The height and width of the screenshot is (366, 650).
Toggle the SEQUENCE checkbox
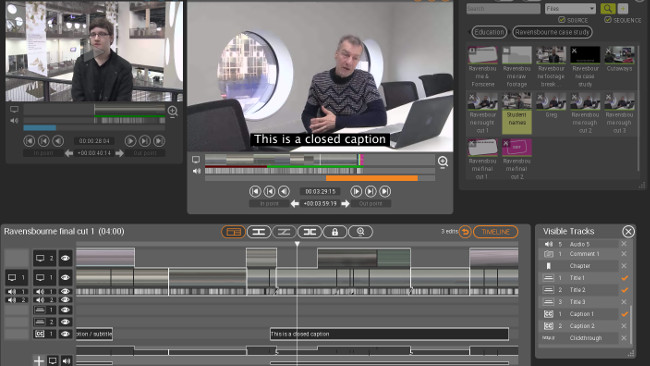[x=608, y=19]
